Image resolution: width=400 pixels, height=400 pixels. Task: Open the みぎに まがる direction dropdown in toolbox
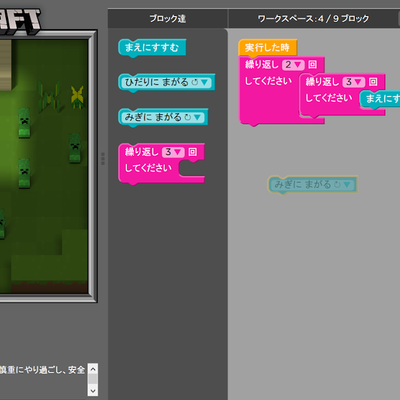197,117
